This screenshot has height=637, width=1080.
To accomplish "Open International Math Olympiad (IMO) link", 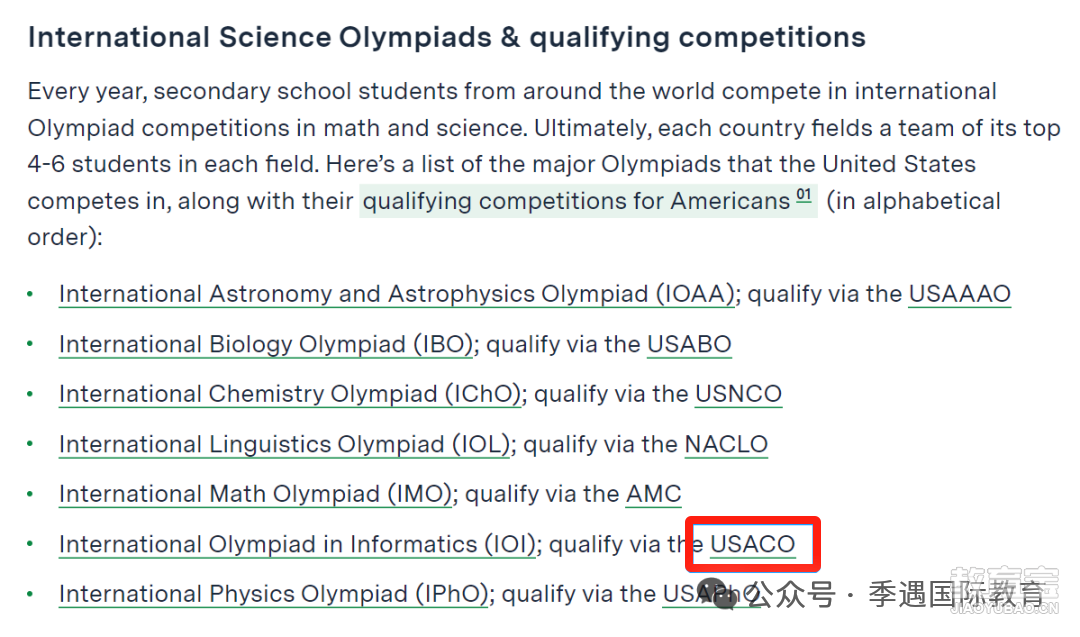I will pyautogui.click(x=256, y=494).
